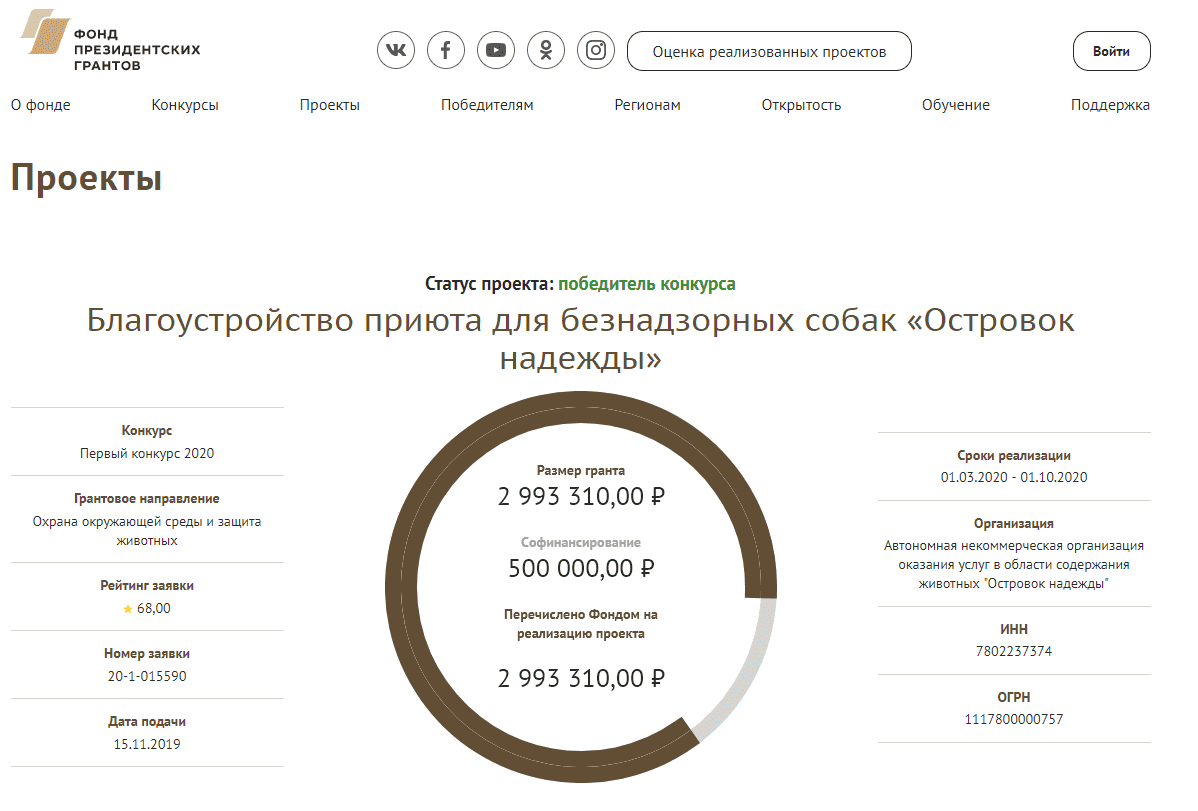Open the Odnoklassniki social icon

click(546, 50)
